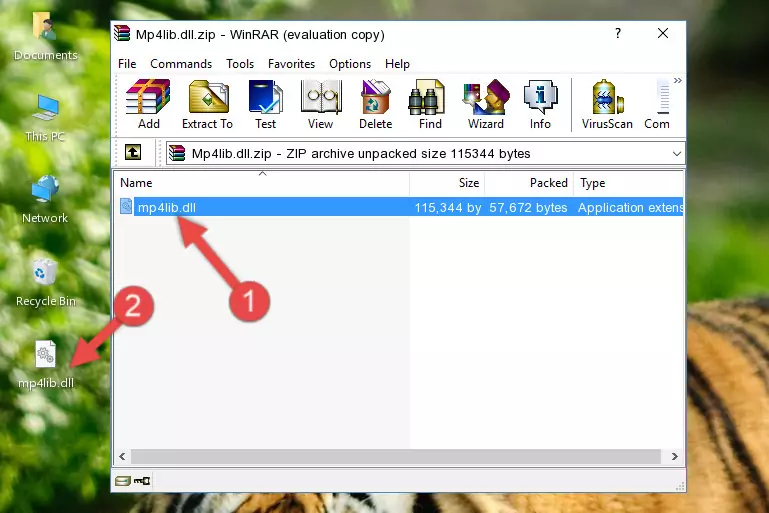The height and width of the screenshot is (513, 769).
Task: Sort the list by Packed column
Action: [x=529, y=183]
